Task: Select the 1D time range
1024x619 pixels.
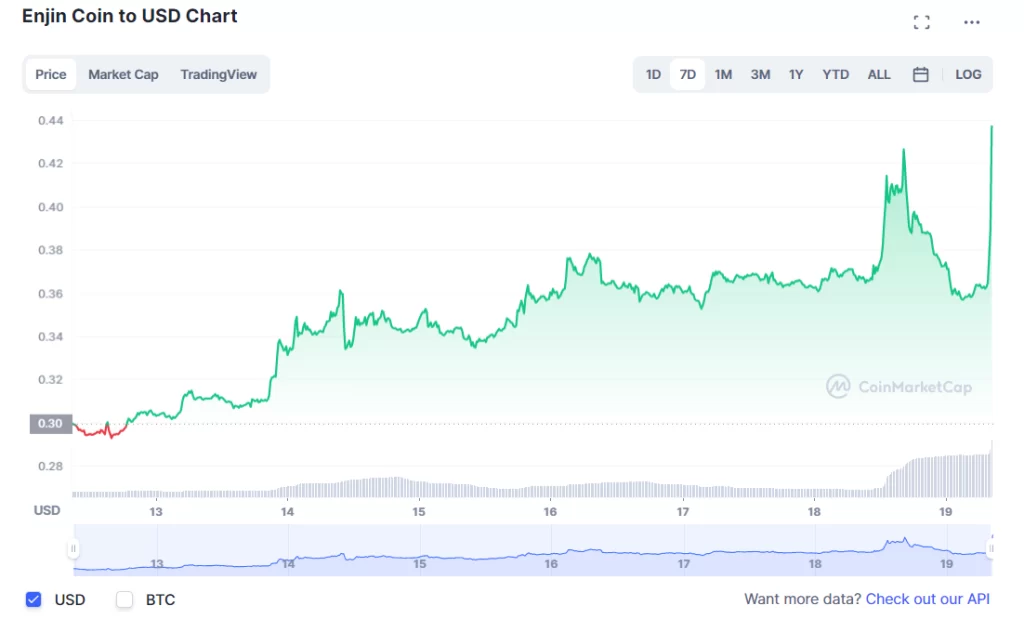Action: (x=653, y=74)
